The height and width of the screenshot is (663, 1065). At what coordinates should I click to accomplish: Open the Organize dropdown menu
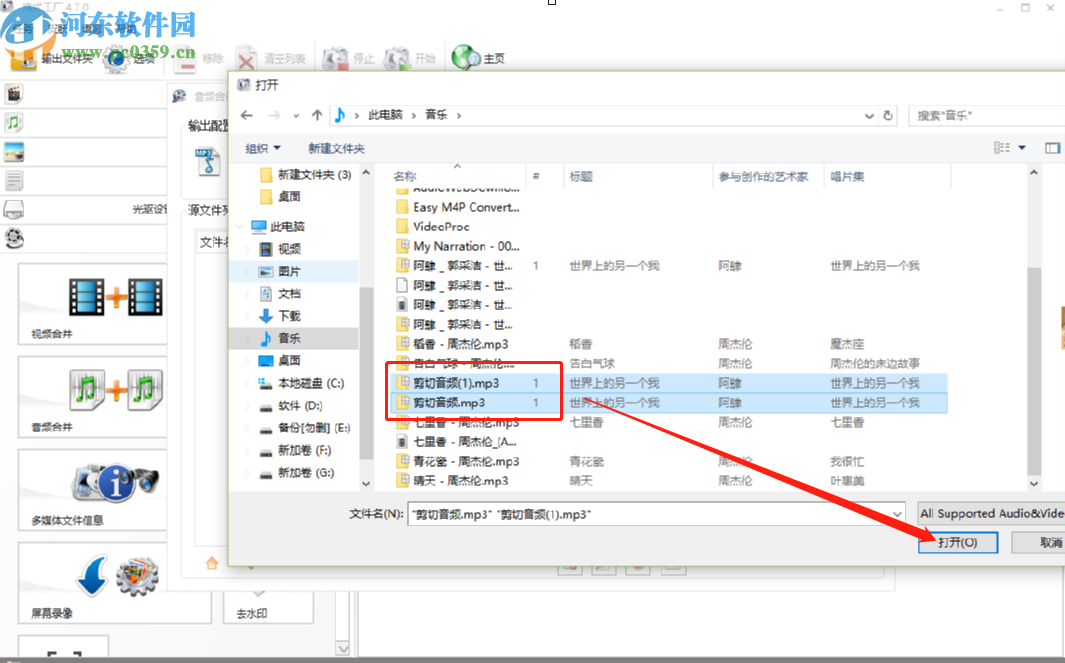[262, 148]
